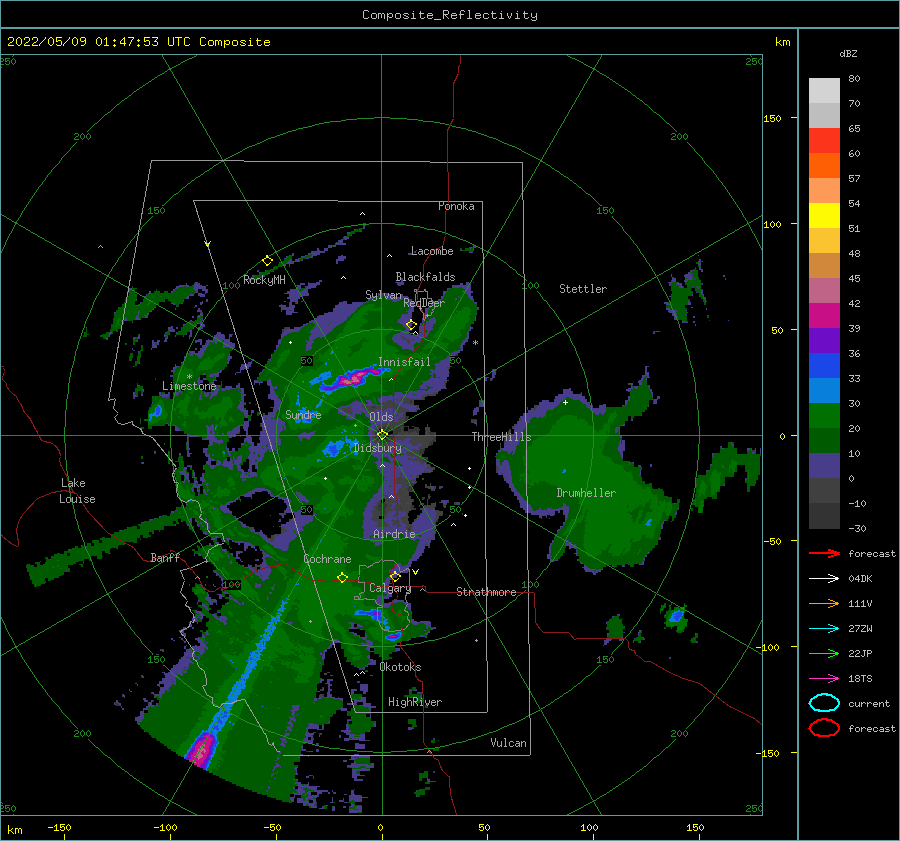Click the Airdrie label

[x=394, y=534]
